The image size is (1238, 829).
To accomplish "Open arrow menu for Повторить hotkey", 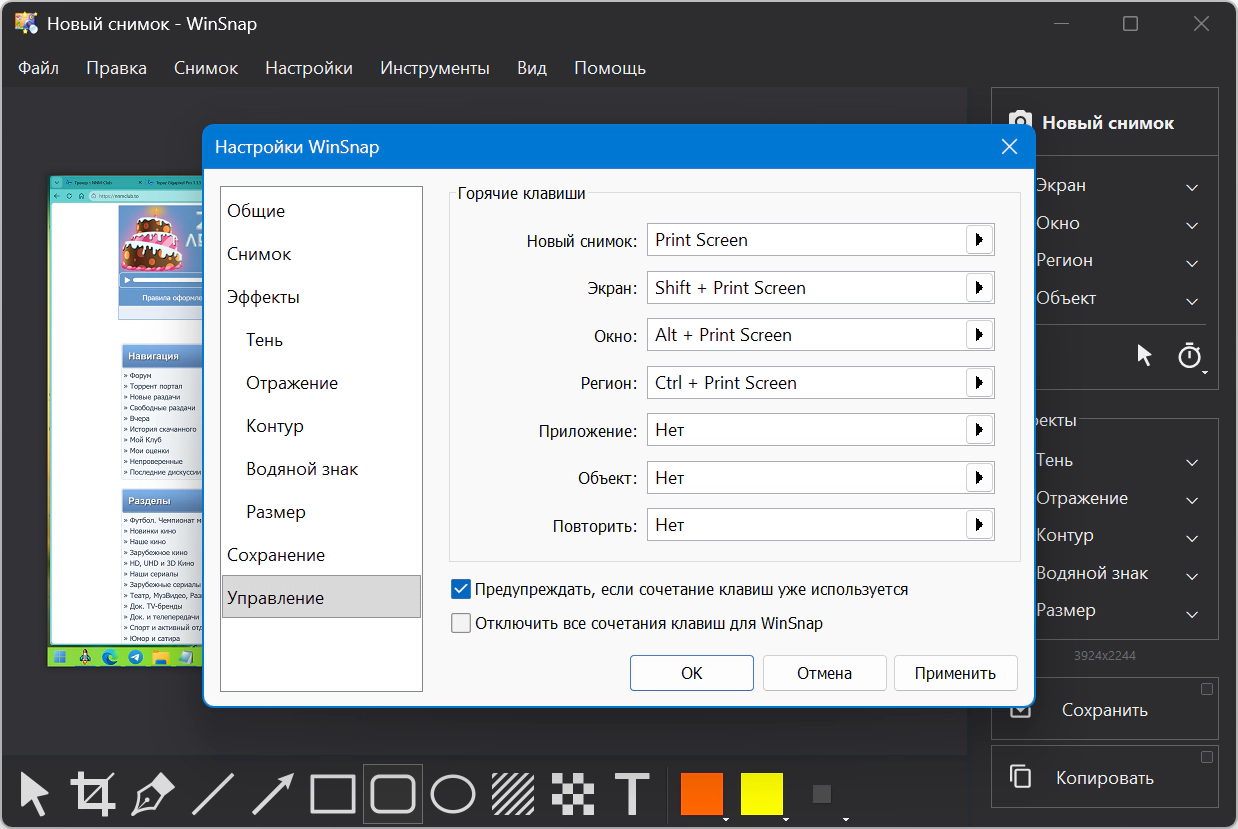I will (x=979, y=525).
